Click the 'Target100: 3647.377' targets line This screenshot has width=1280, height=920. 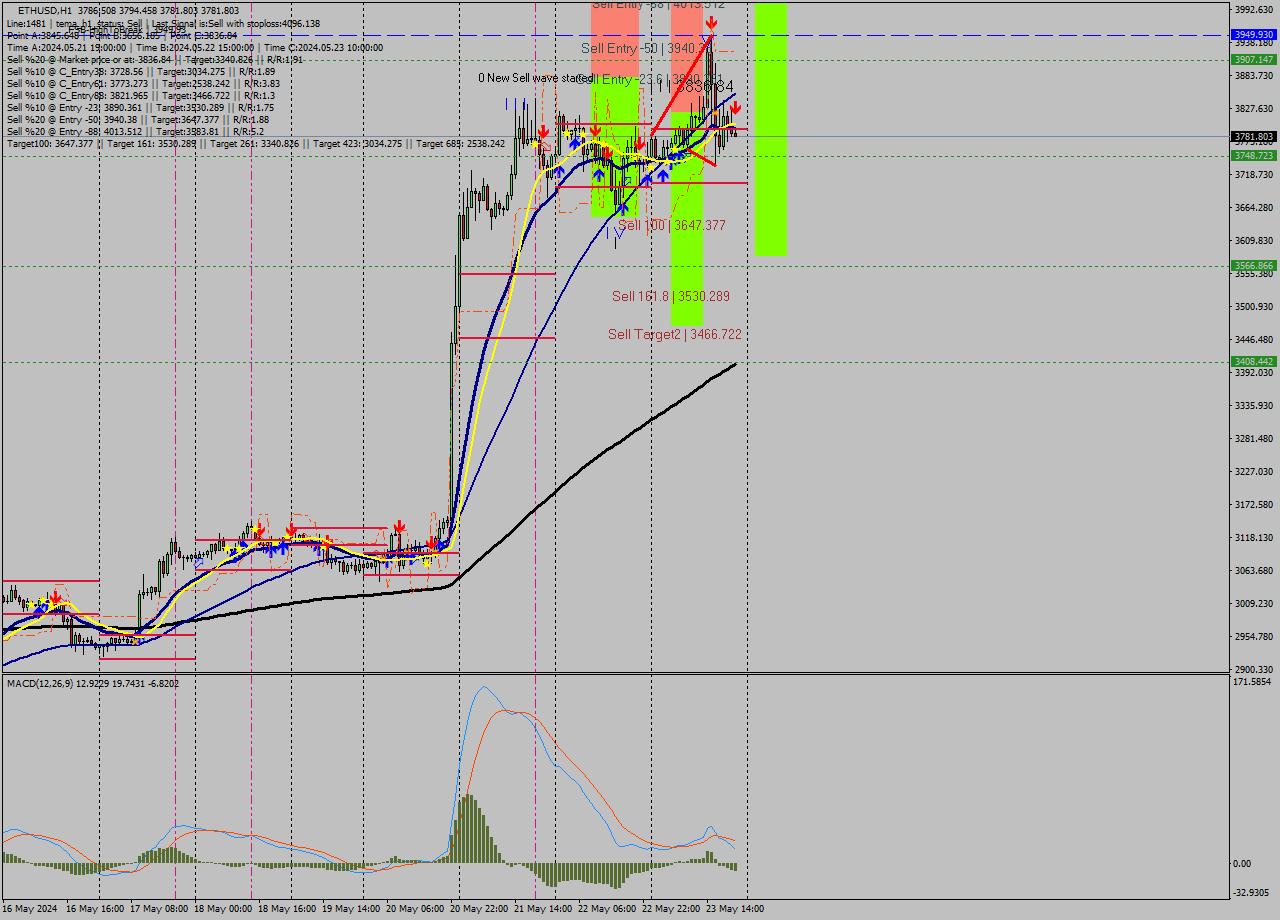255,144
